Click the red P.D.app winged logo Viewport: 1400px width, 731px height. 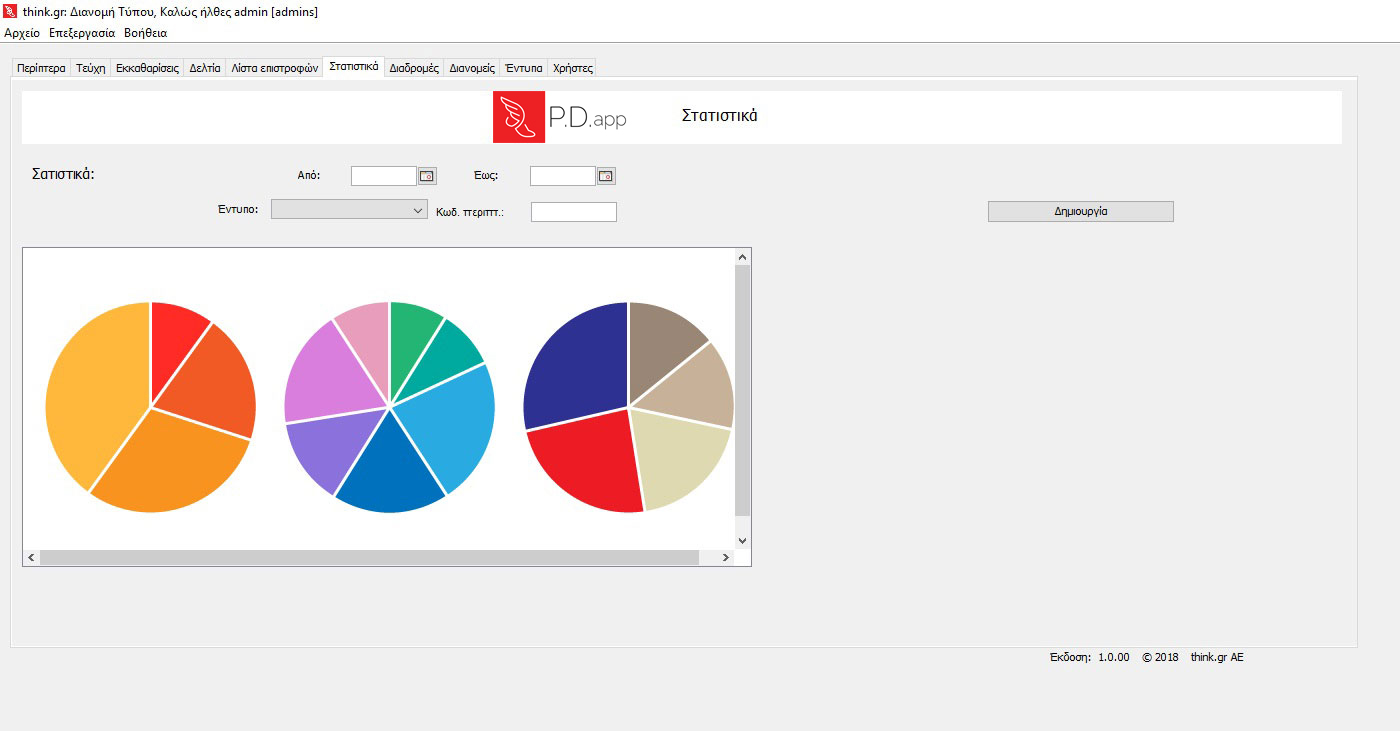click(x=519, y=117)
